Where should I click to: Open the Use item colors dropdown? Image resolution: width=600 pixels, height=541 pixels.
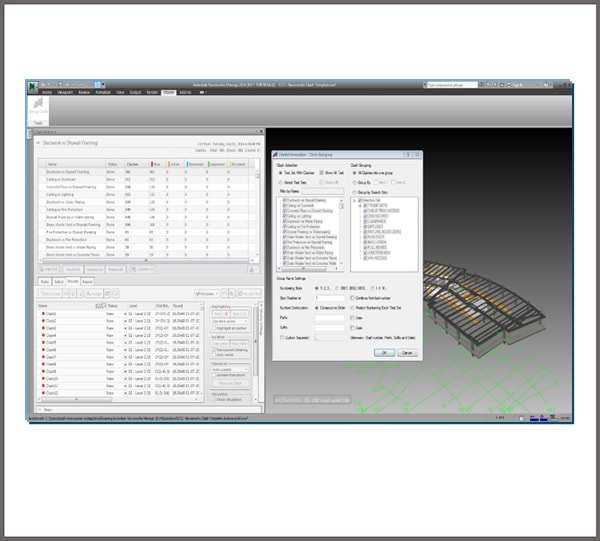[230, 321]
